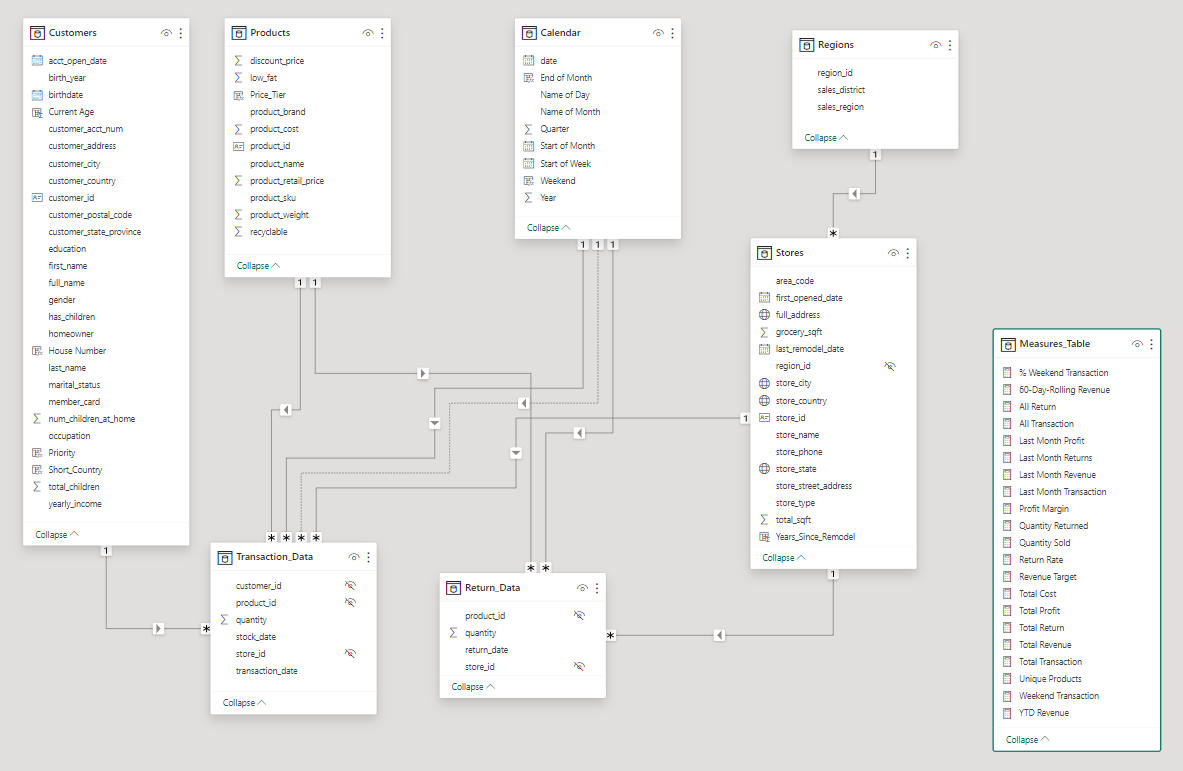Toggle visibility of the Measures_Table
Viewport: 1183px width, 771px height.
click(x=1137, y=344)
